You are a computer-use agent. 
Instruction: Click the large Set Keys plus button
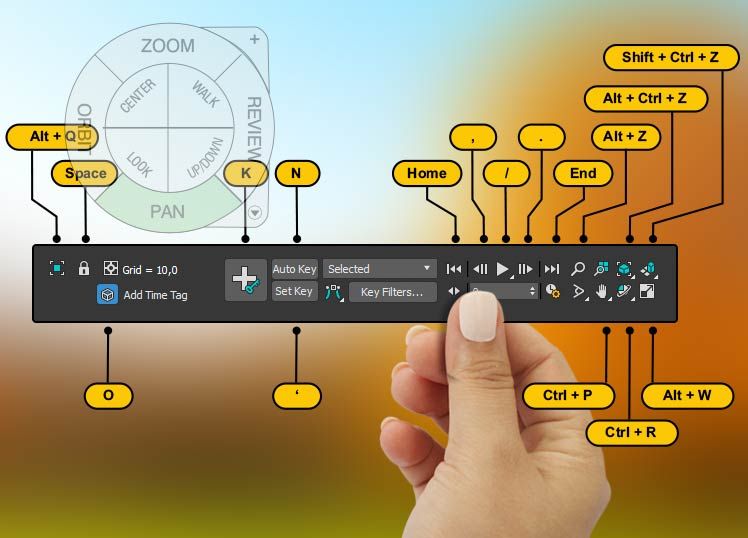(x=245, y=280)
